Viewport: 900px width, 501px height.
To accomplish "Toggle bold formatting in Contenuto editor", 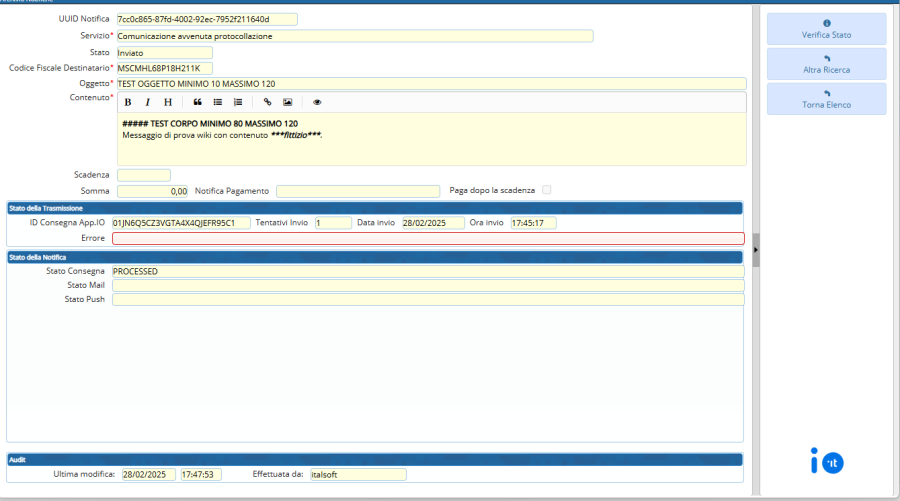I will [x=128, y=102].
